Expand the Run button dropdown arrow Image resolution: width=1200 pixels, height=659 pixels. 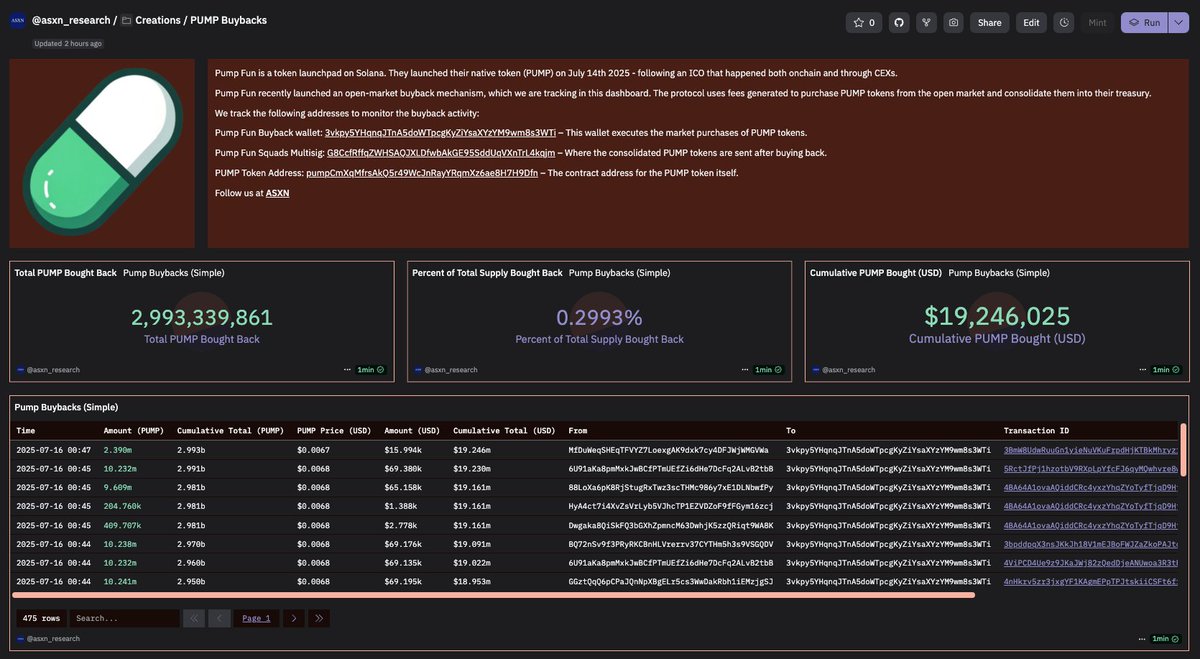[x=1178, y=22]
